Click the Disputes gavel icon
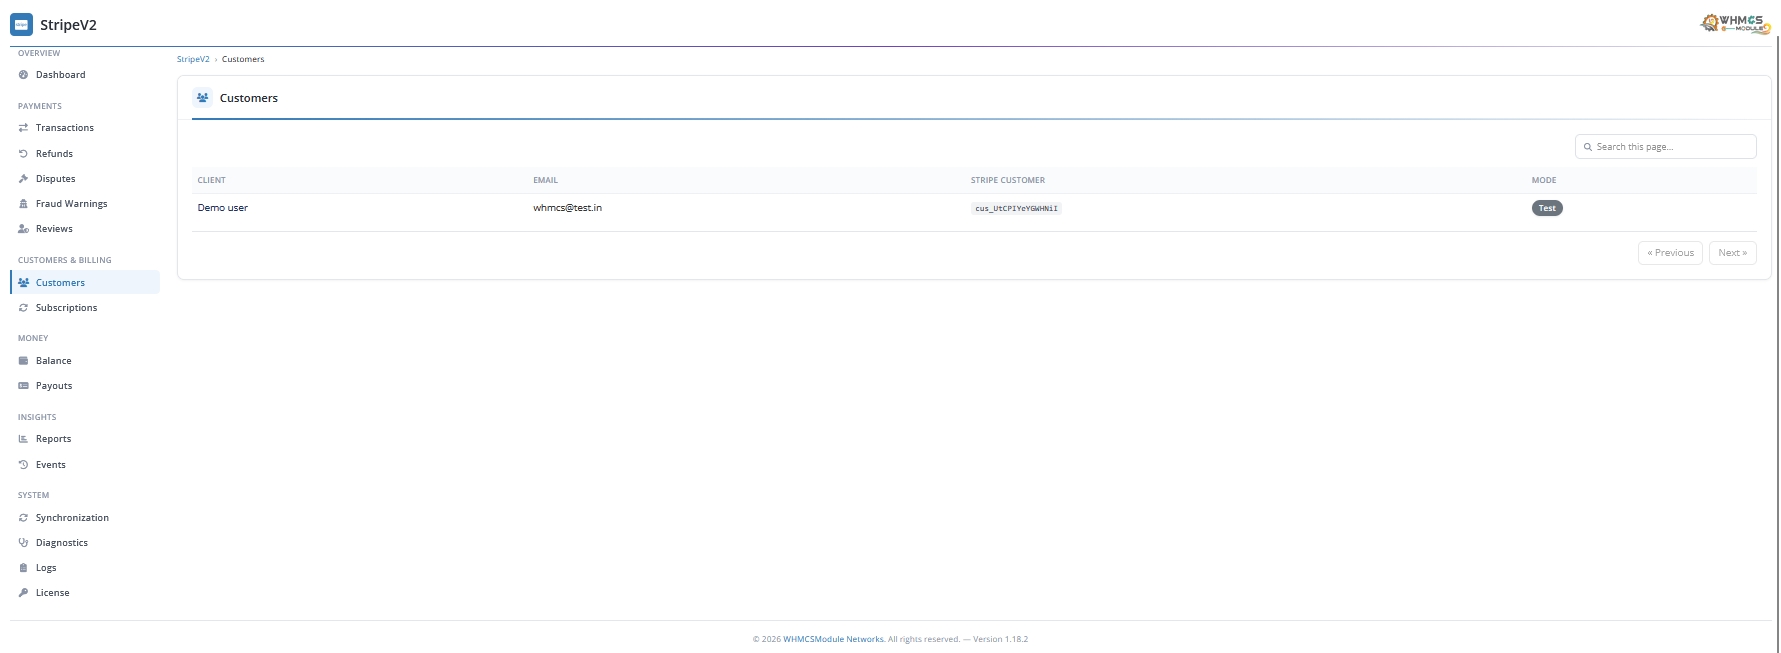The height and width of the screenshot is (653, 1781). 23,179
